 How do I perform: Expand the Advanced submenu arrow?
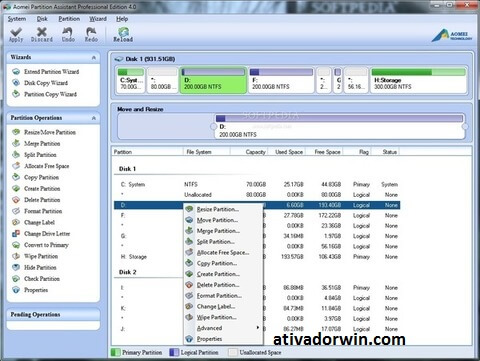click(258, 328)
